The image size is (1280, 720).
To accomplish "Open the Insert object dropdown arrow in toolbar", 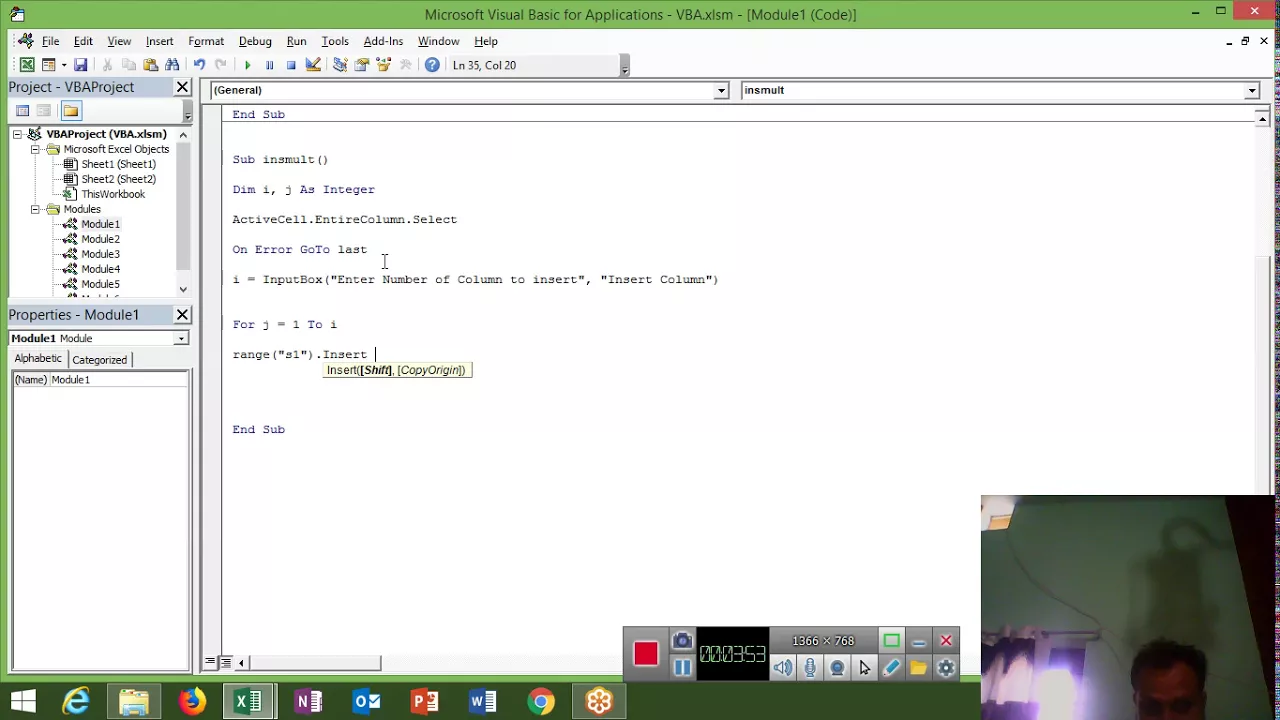I will [62, 65].
